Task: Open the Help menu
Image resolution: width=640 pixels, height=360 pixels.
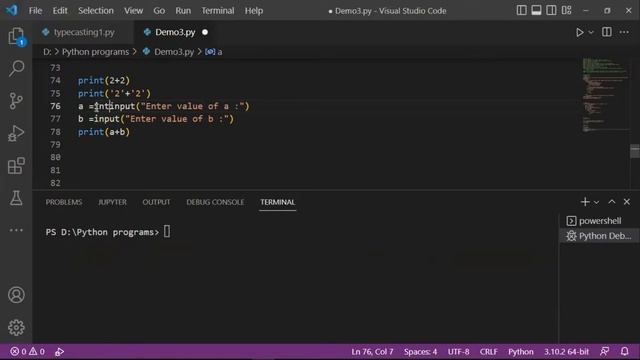Action: (x=254, y=11)
